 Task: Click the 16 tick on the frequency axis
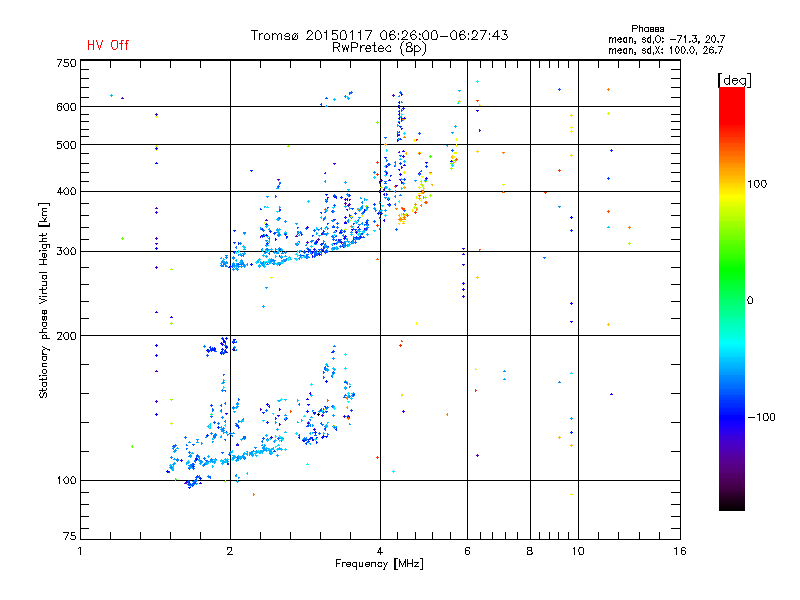coord(679,551)
